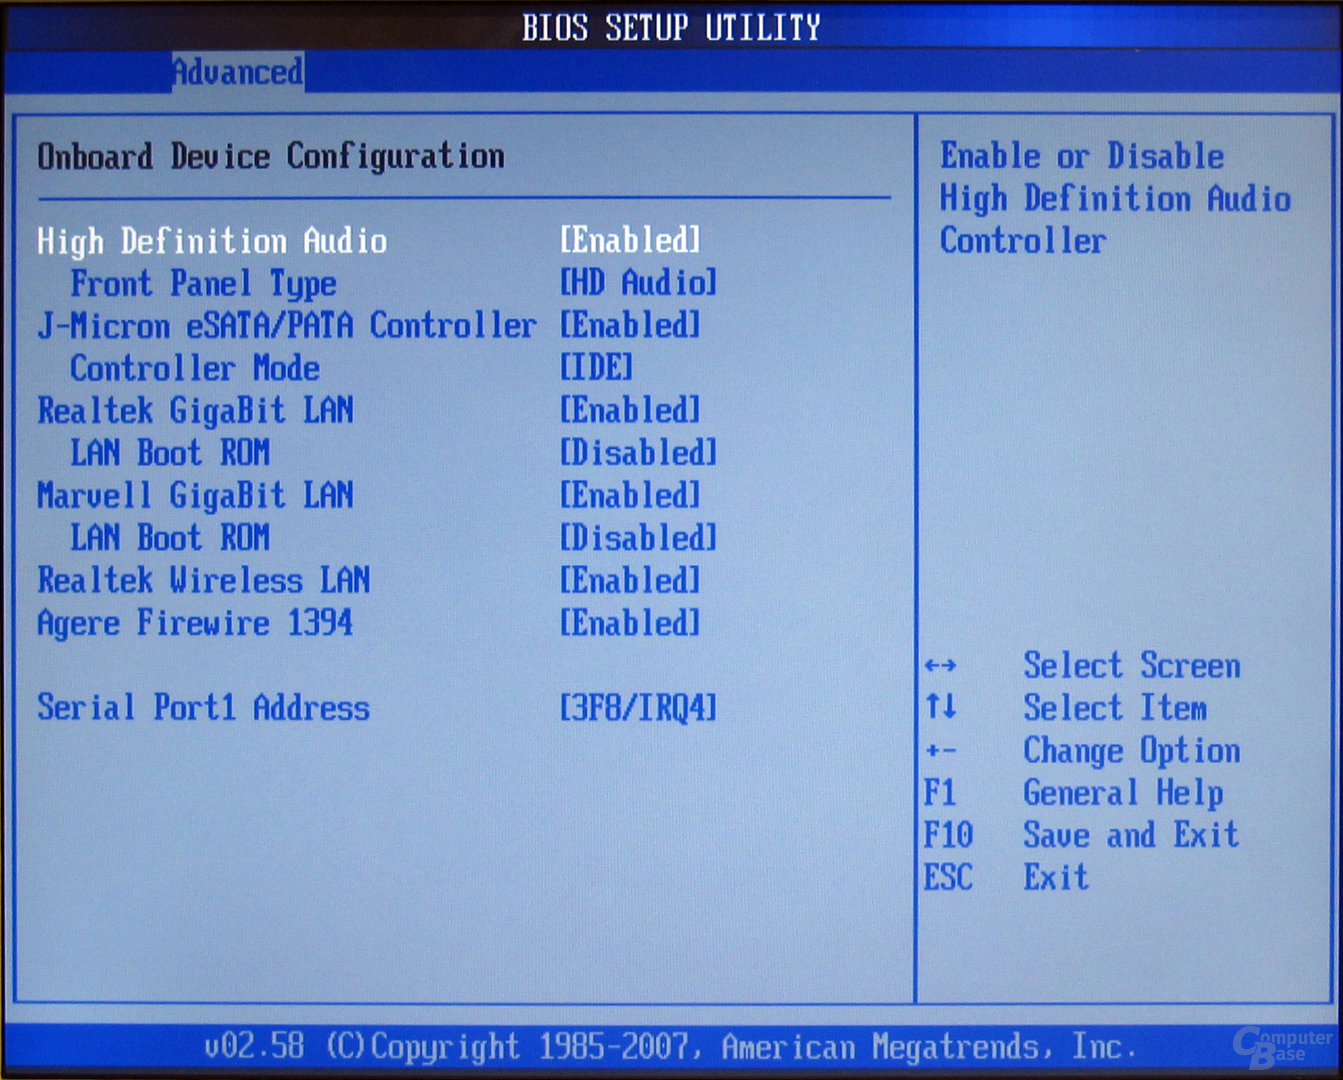Screen dimensions: 1343x1080
Task: Click the Onboard Device Configuration heading
Action: click(x=271, y=157)
